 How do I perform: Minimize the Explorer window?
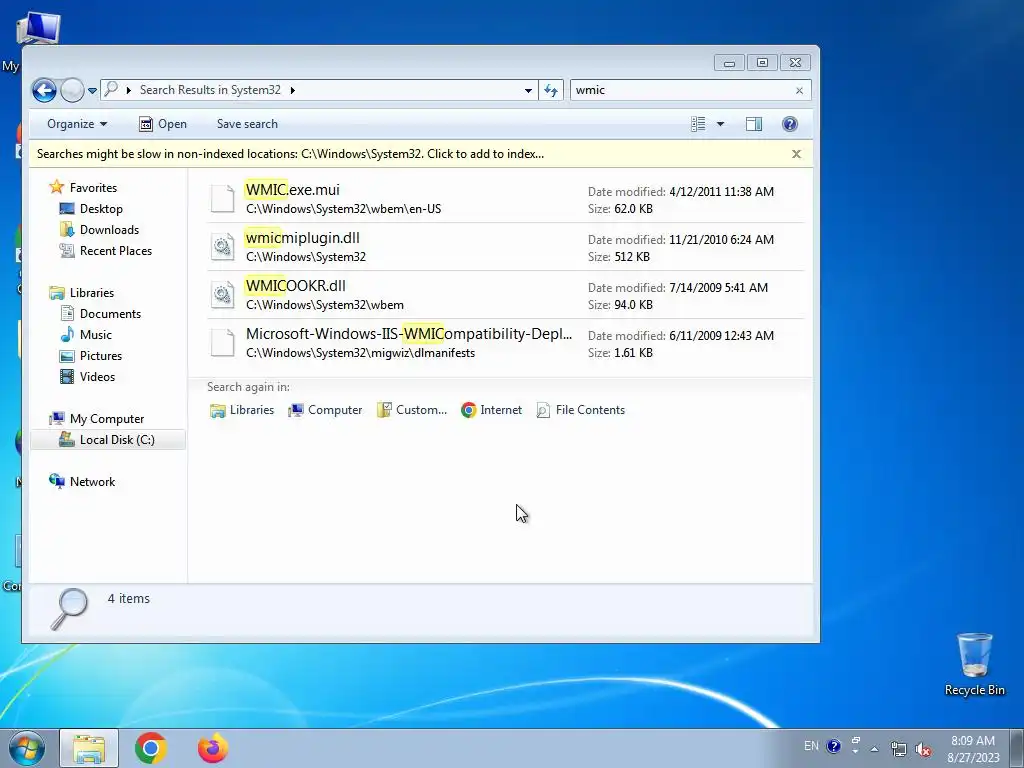(729, 63)
